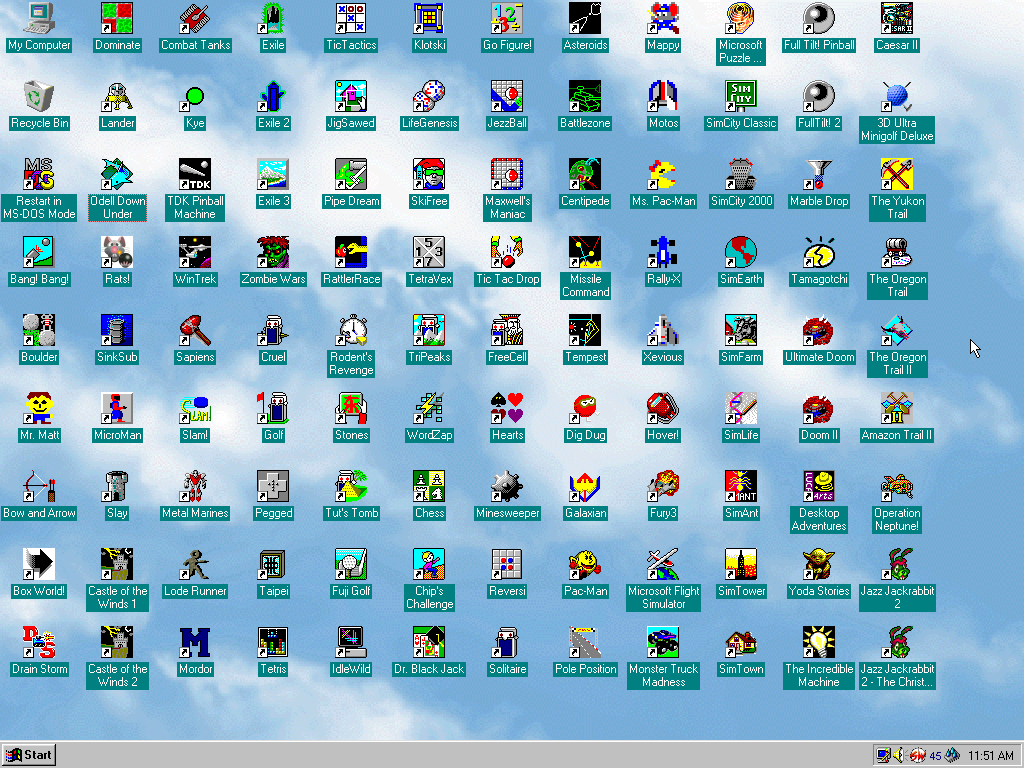
Task: Select Restart in MS-DOS Mode icon
Action: point(39,174)
